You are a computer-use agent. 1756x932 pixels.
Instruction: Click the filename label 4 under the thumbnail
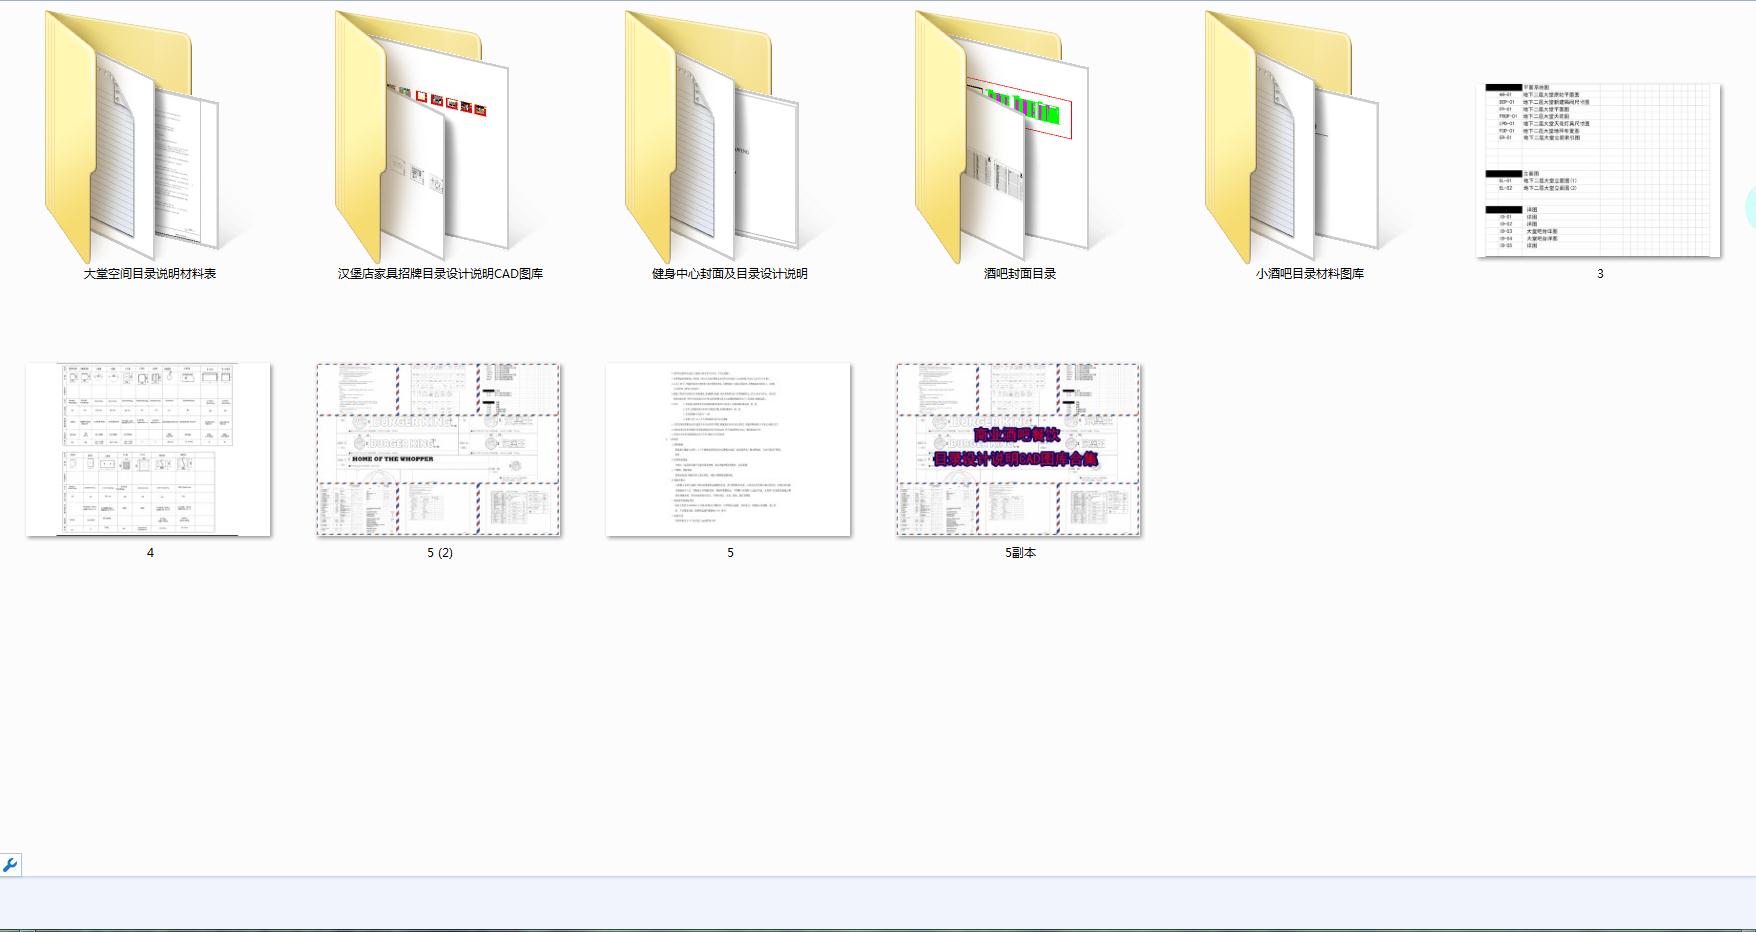(x=150, y=553)
